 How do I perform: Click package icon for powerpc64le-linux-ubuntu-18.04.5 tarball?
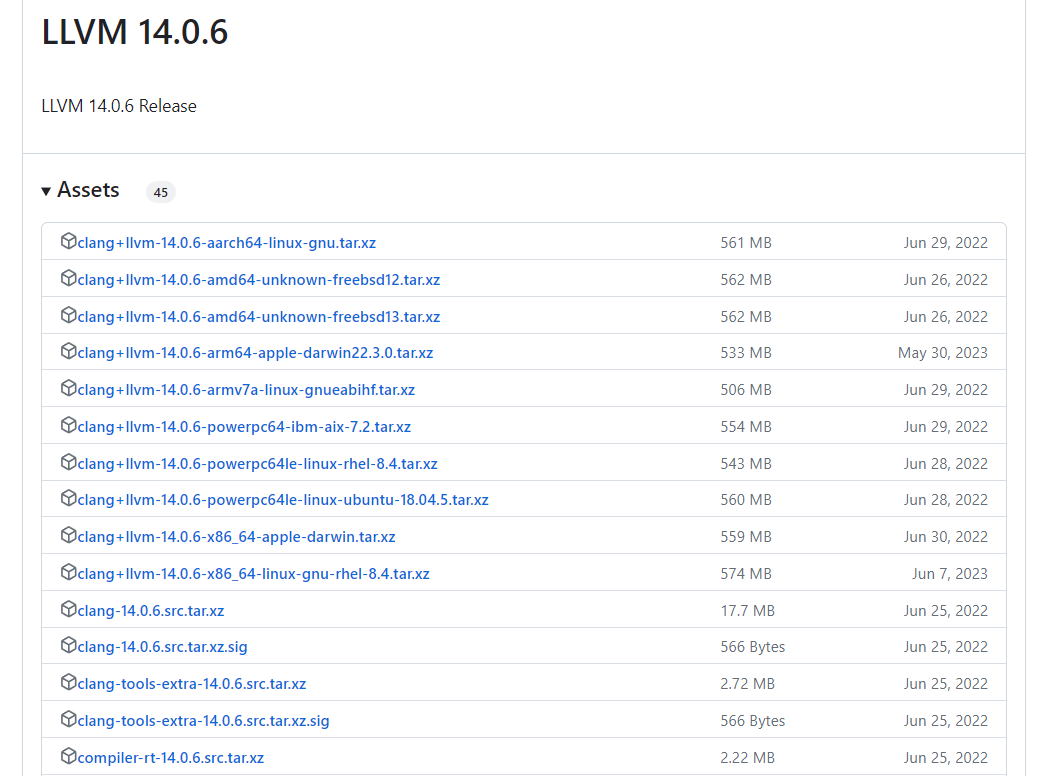pyautogui.click(x=68, y=498)
